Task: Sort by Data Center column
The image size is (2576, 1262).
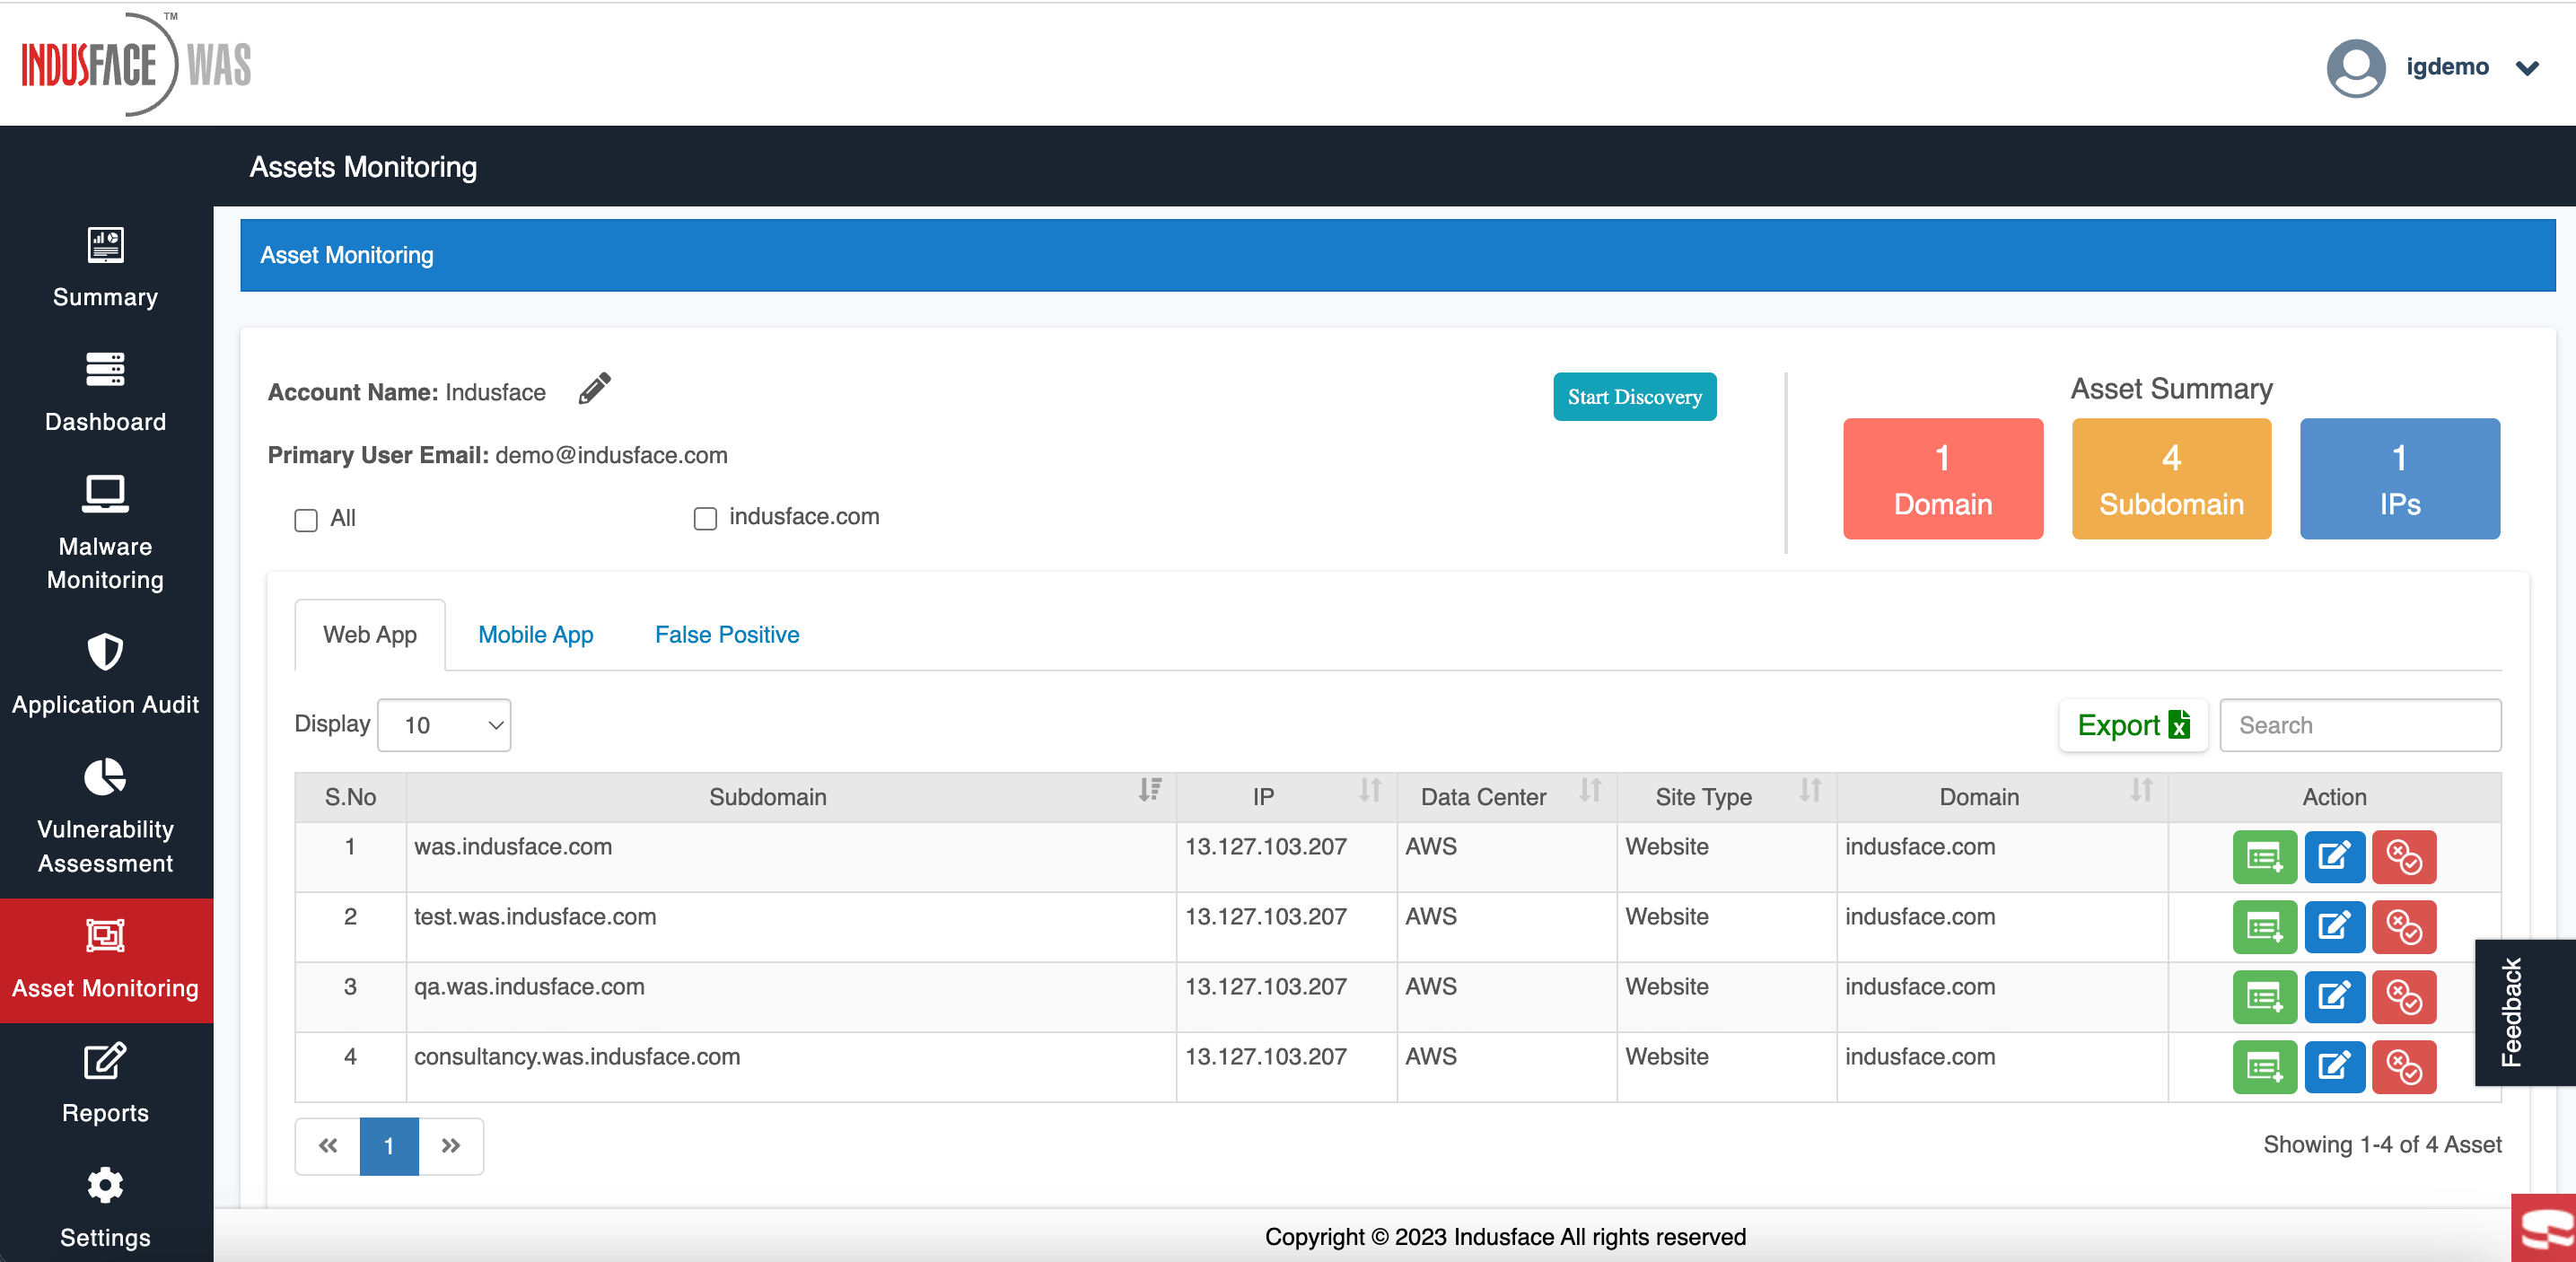Action: [1590, 791]
